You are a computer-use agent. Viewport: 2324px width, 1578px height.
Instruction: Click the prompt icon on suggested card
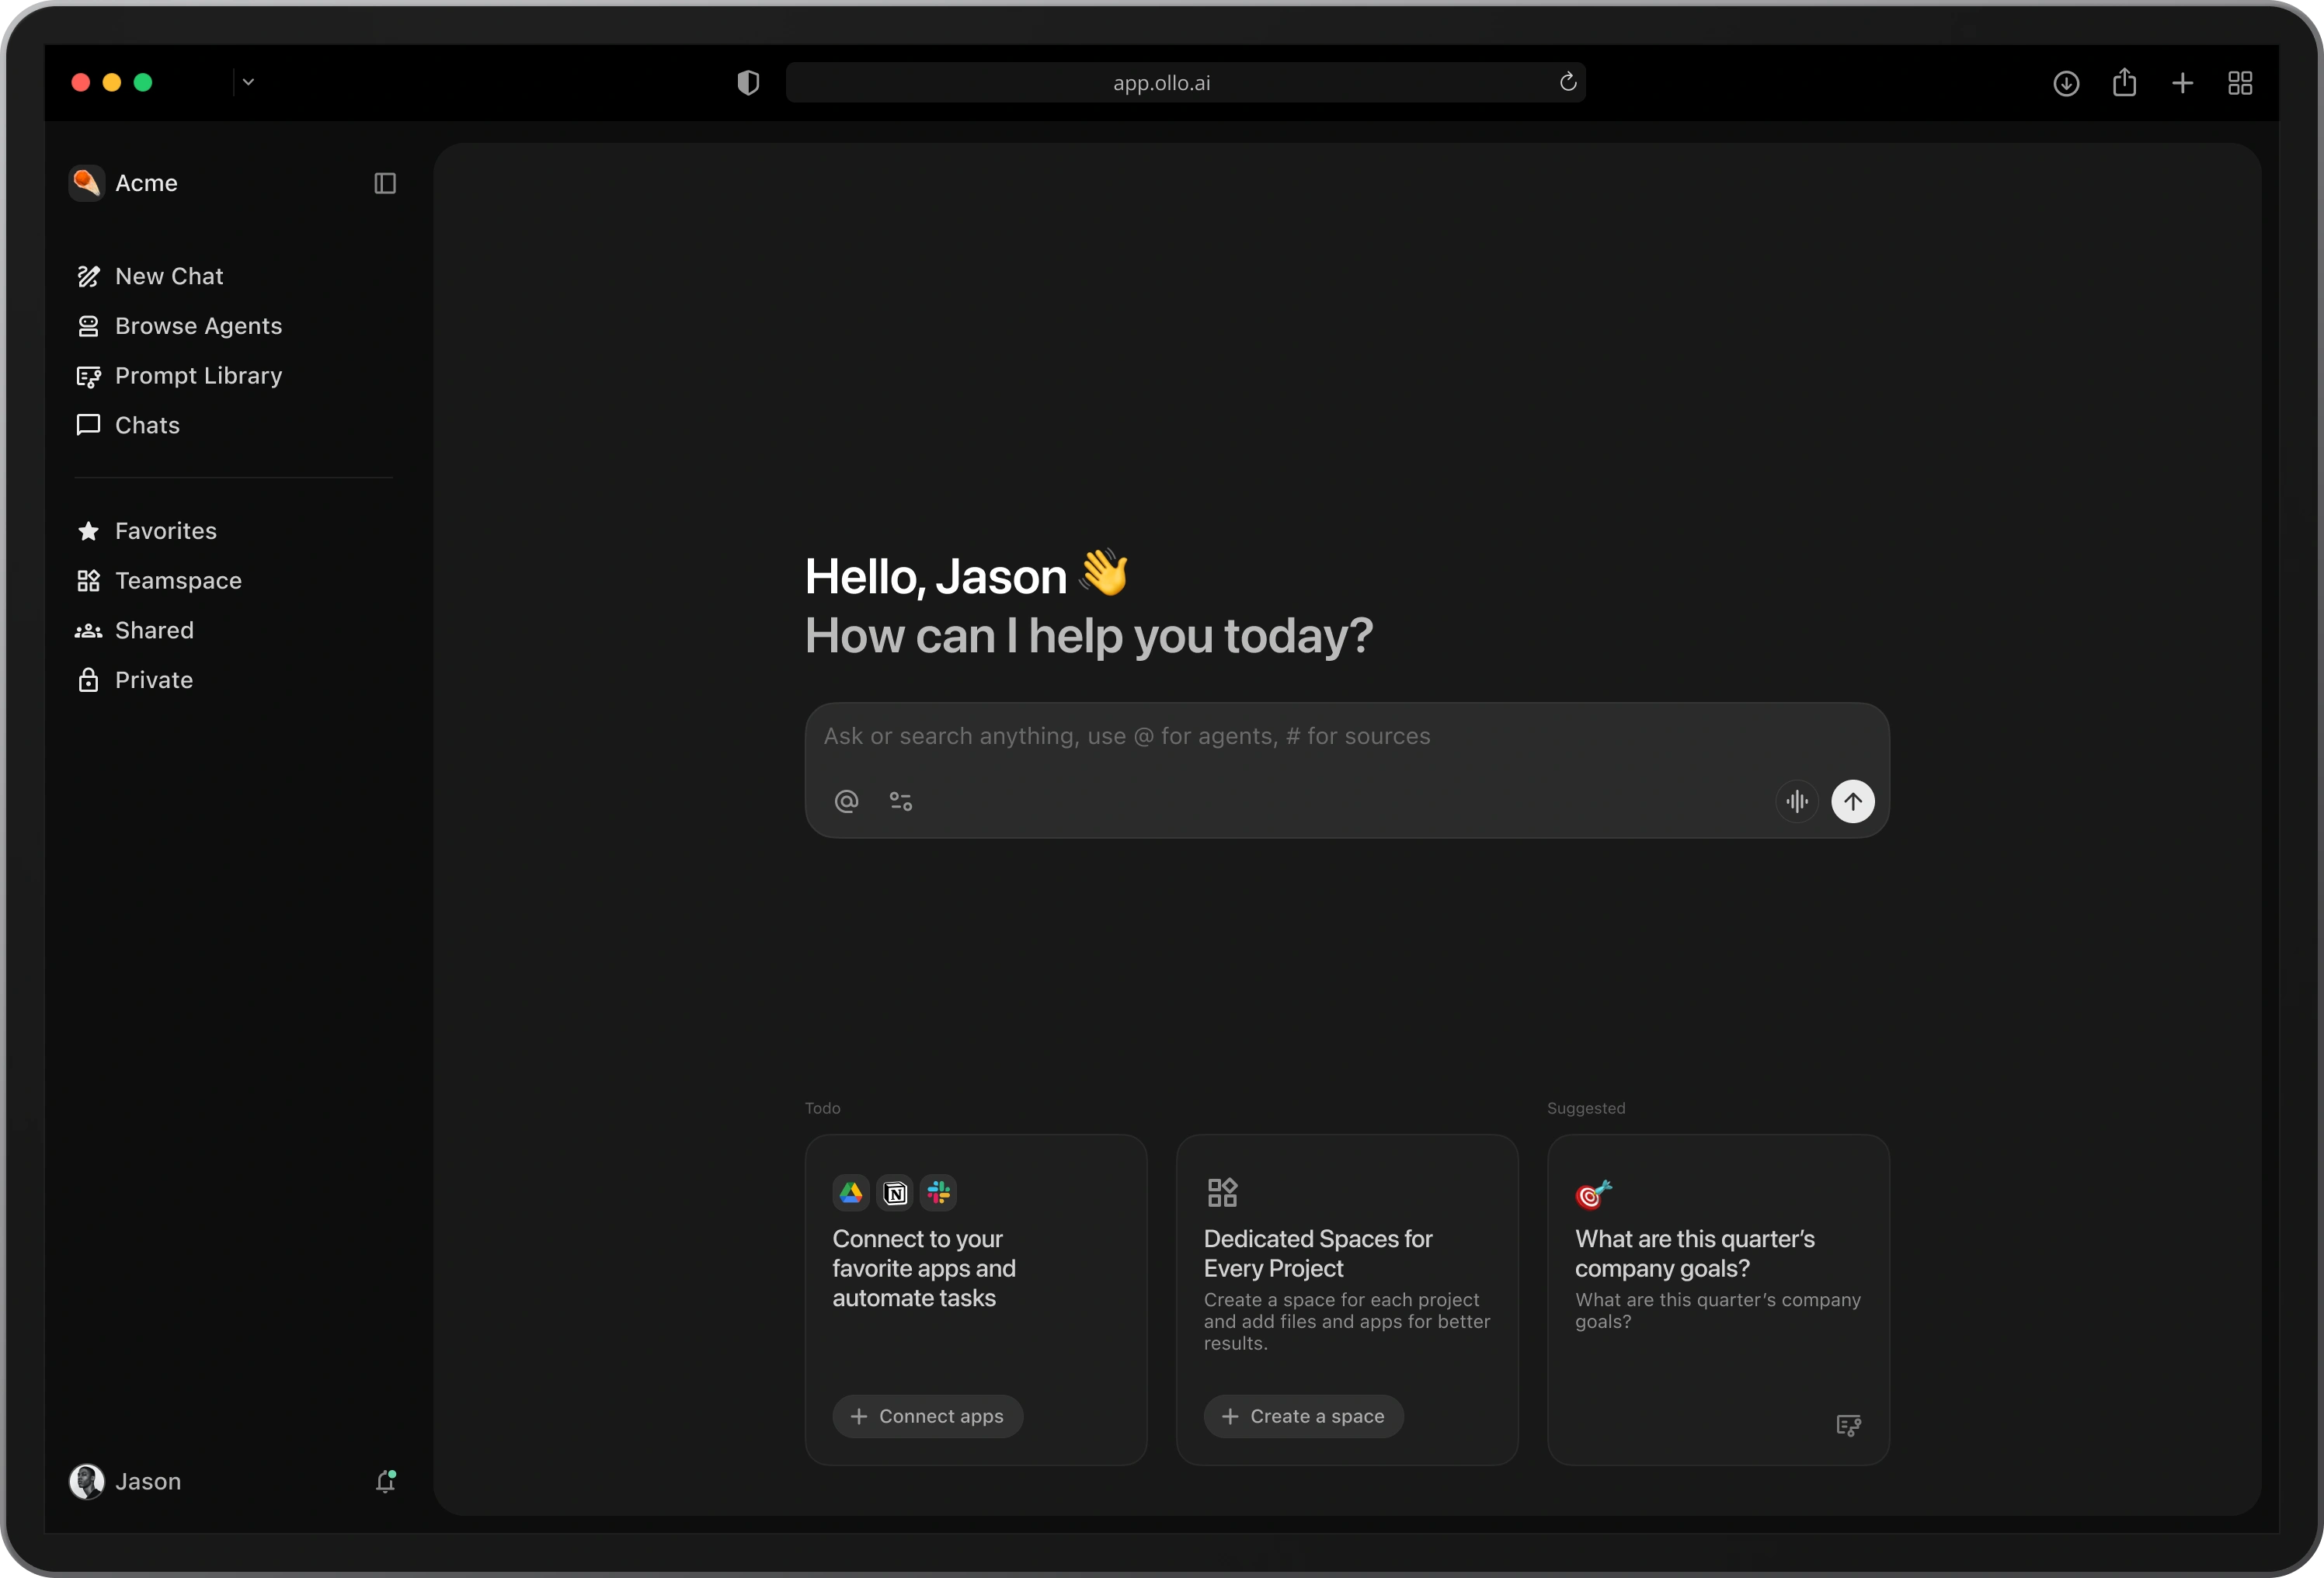pos(1848,1425)
